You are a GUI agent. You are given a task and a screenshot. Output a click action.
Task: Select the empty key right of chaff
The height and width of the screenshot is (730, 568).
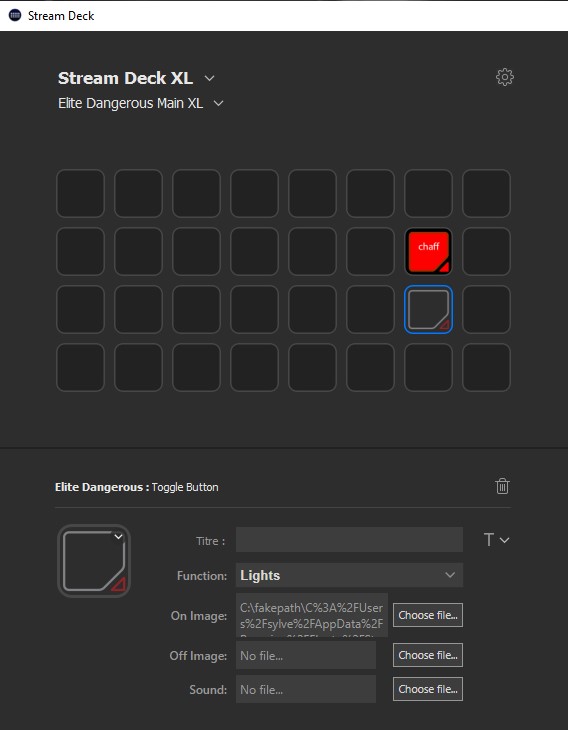486,251
